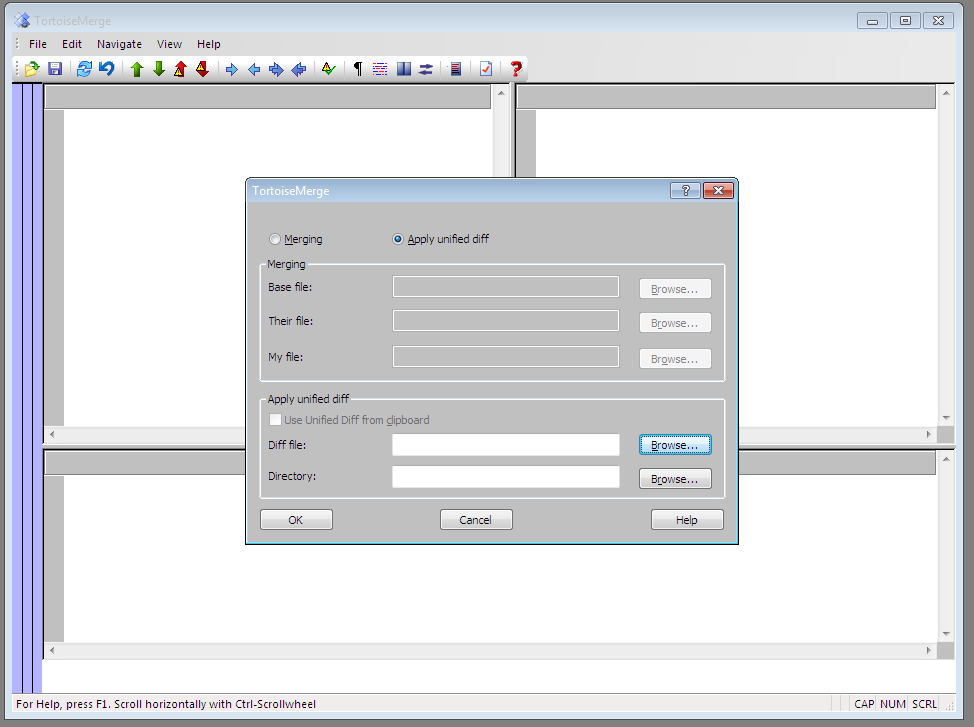Click the SCRL indicator in status bar
The height and width of the screenshot is (727, 974).
[924, 704]
